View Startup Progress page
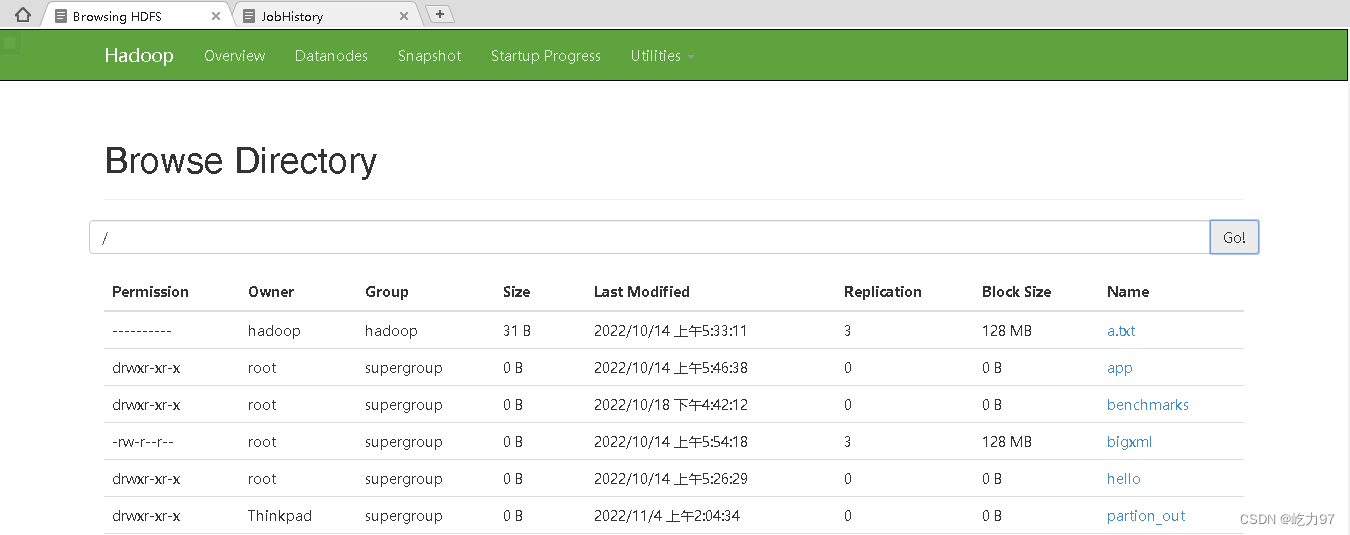This screenshot has height=535, width=1350. point(546,56)
